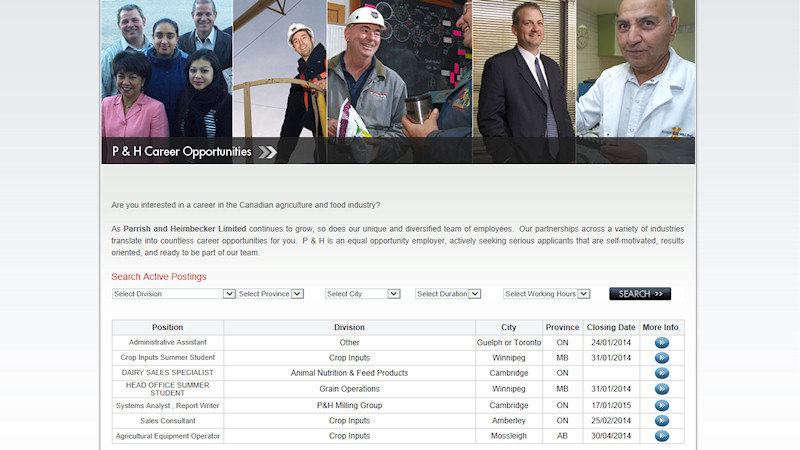Select the Closing Date column header
Image resolution: width=800 pixels, height=450 pixels.
click(611, 328)
